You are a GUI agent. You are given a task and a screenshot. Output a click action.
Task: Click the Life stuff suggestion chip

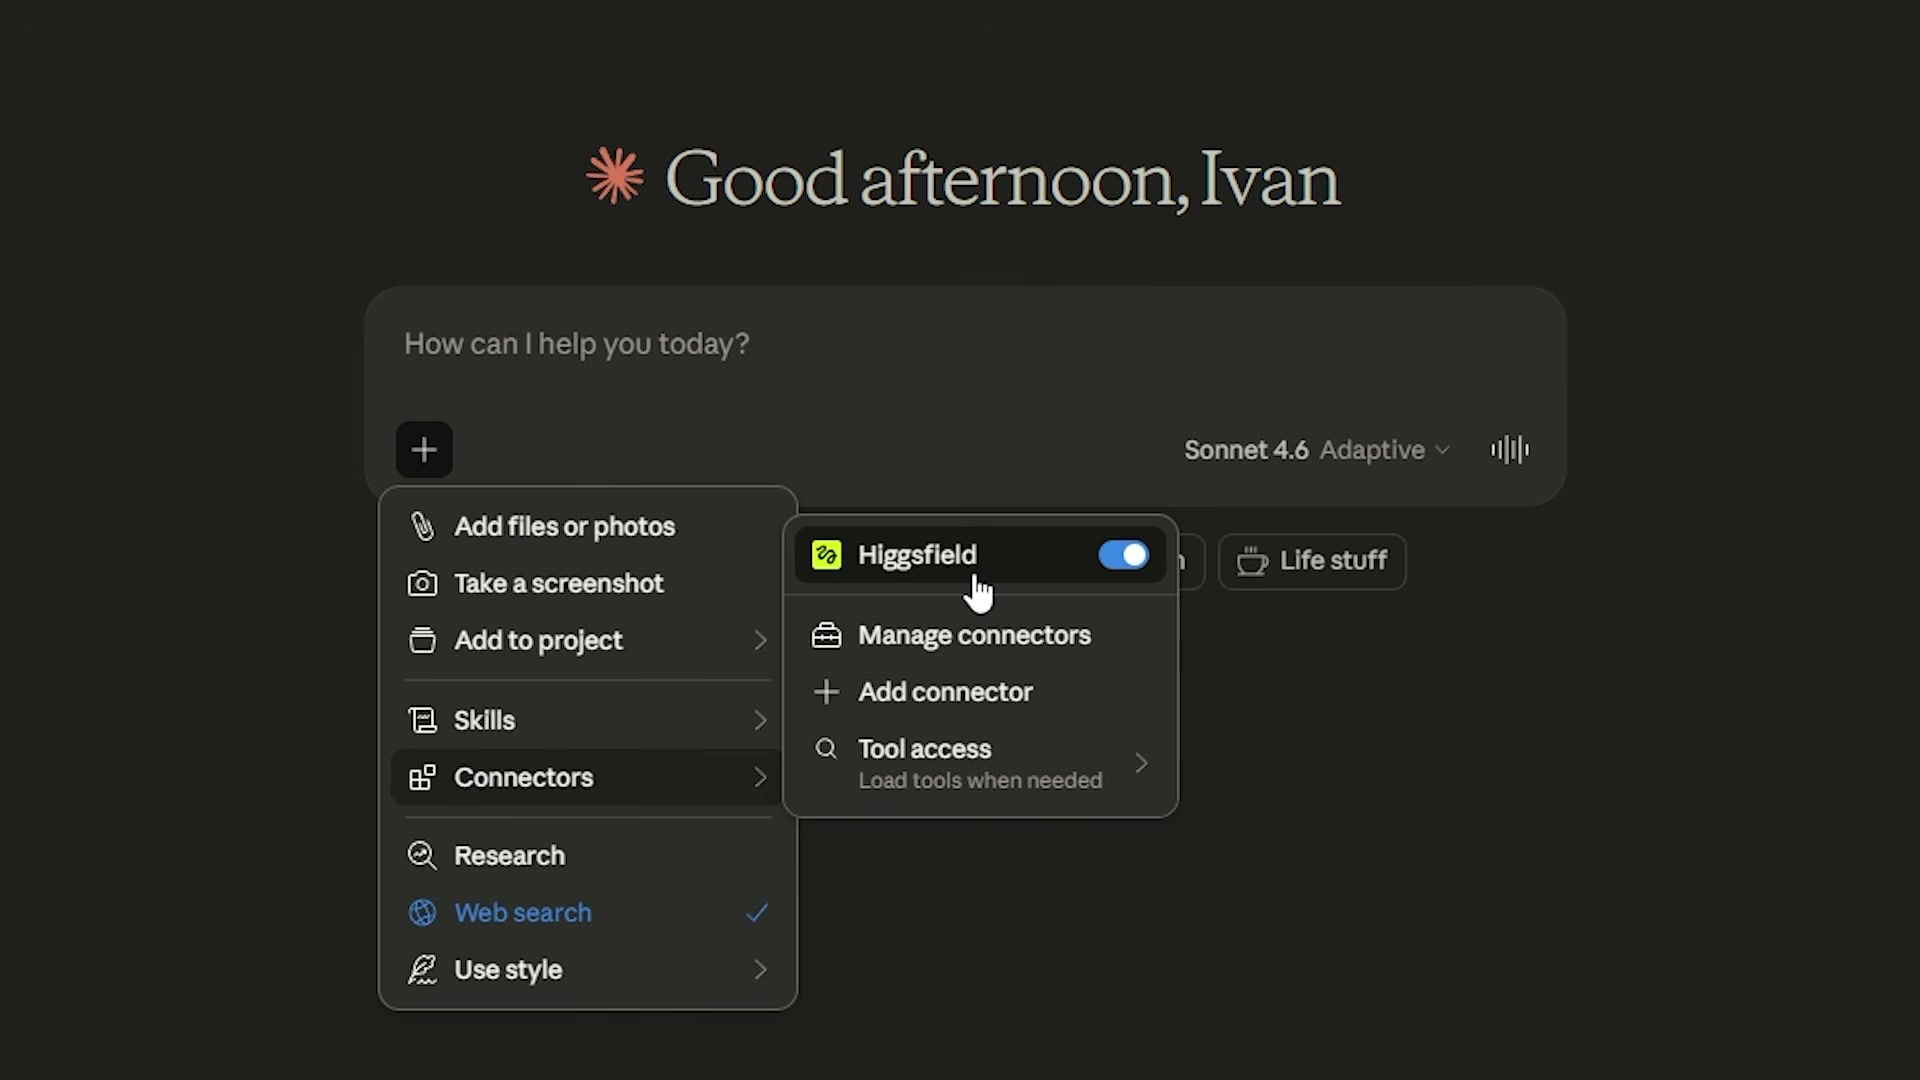(x=1312, y=561)
